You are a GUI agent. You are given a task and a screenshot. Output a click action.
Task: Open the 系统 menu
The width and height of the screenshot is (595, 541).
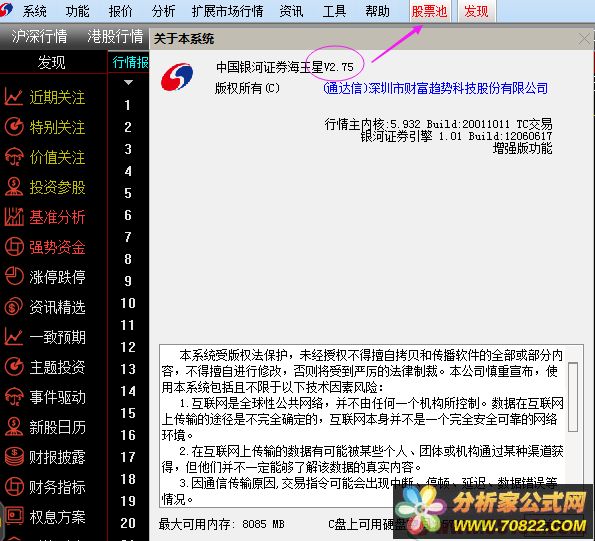tap(35, 11)
